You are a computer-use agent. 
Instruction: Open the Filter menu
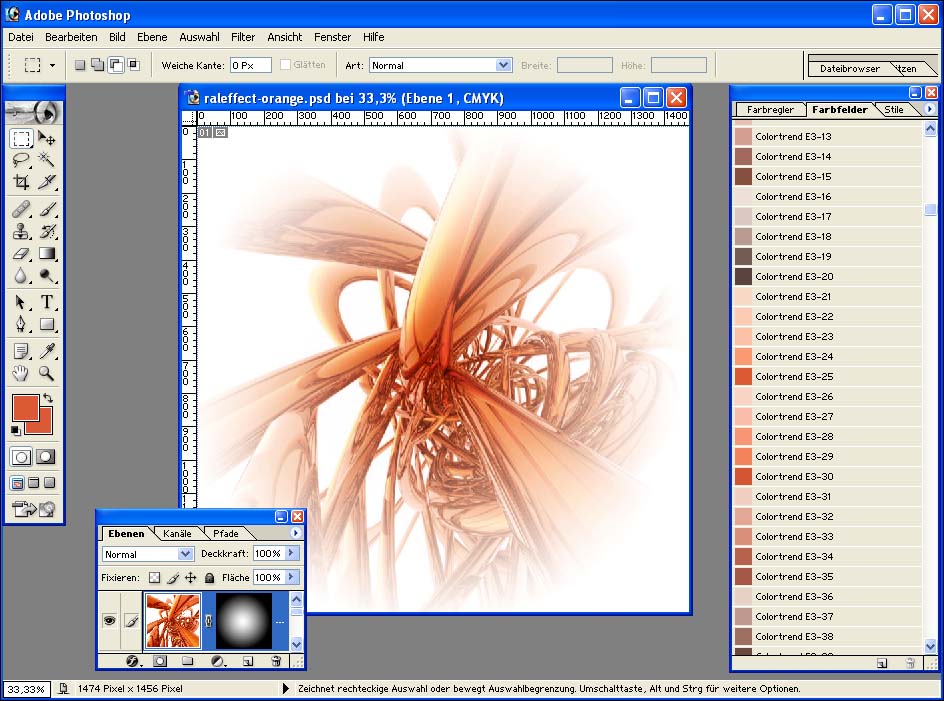(x=243, y=37)
